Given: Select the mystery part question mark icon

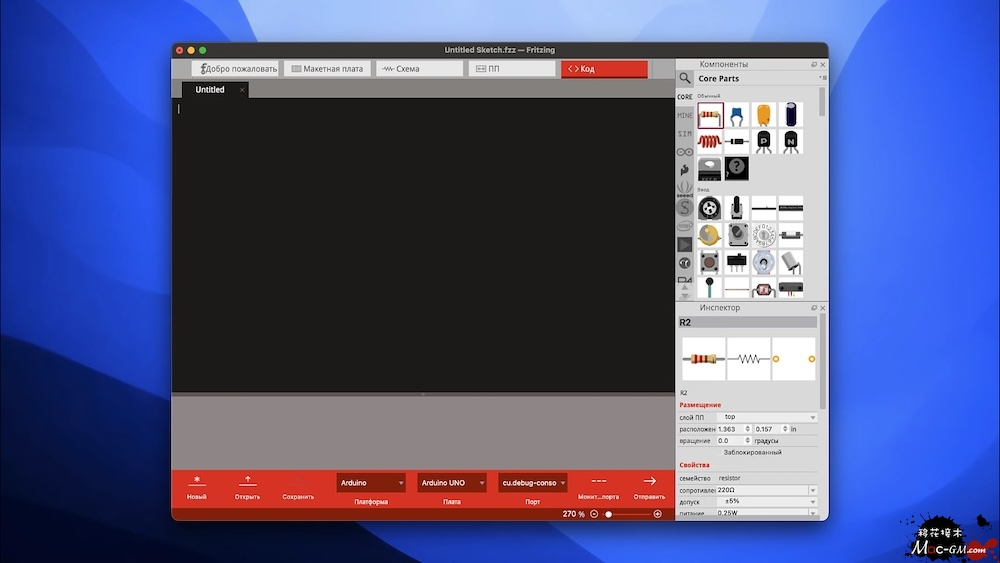Looking at the screenshot, I should click(x=737, y=168).
